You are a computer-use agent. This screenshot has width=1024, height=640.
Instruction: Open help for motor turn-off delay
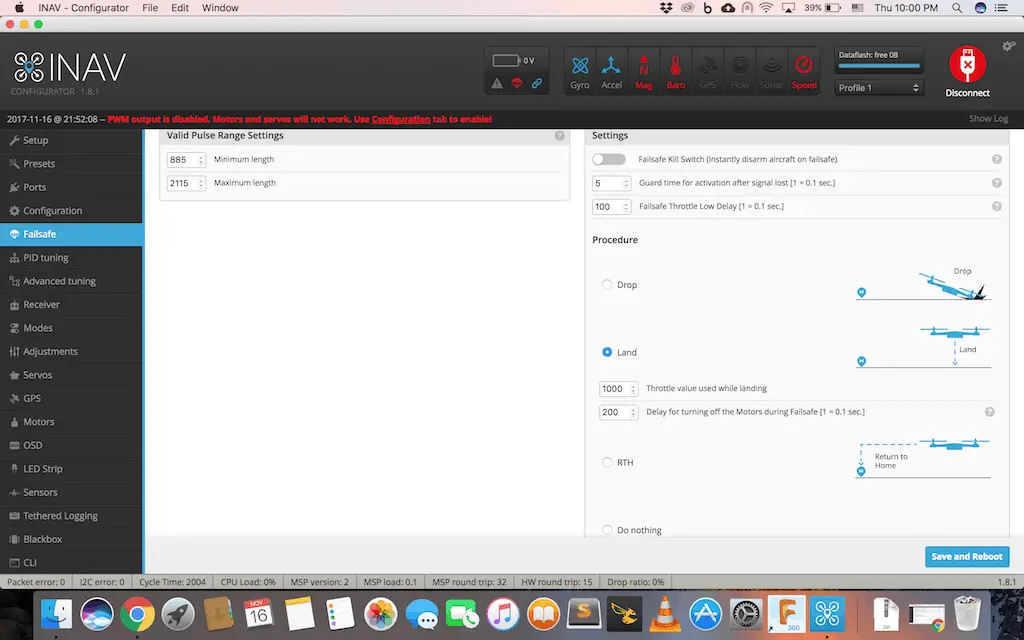(x=989, y=412)
